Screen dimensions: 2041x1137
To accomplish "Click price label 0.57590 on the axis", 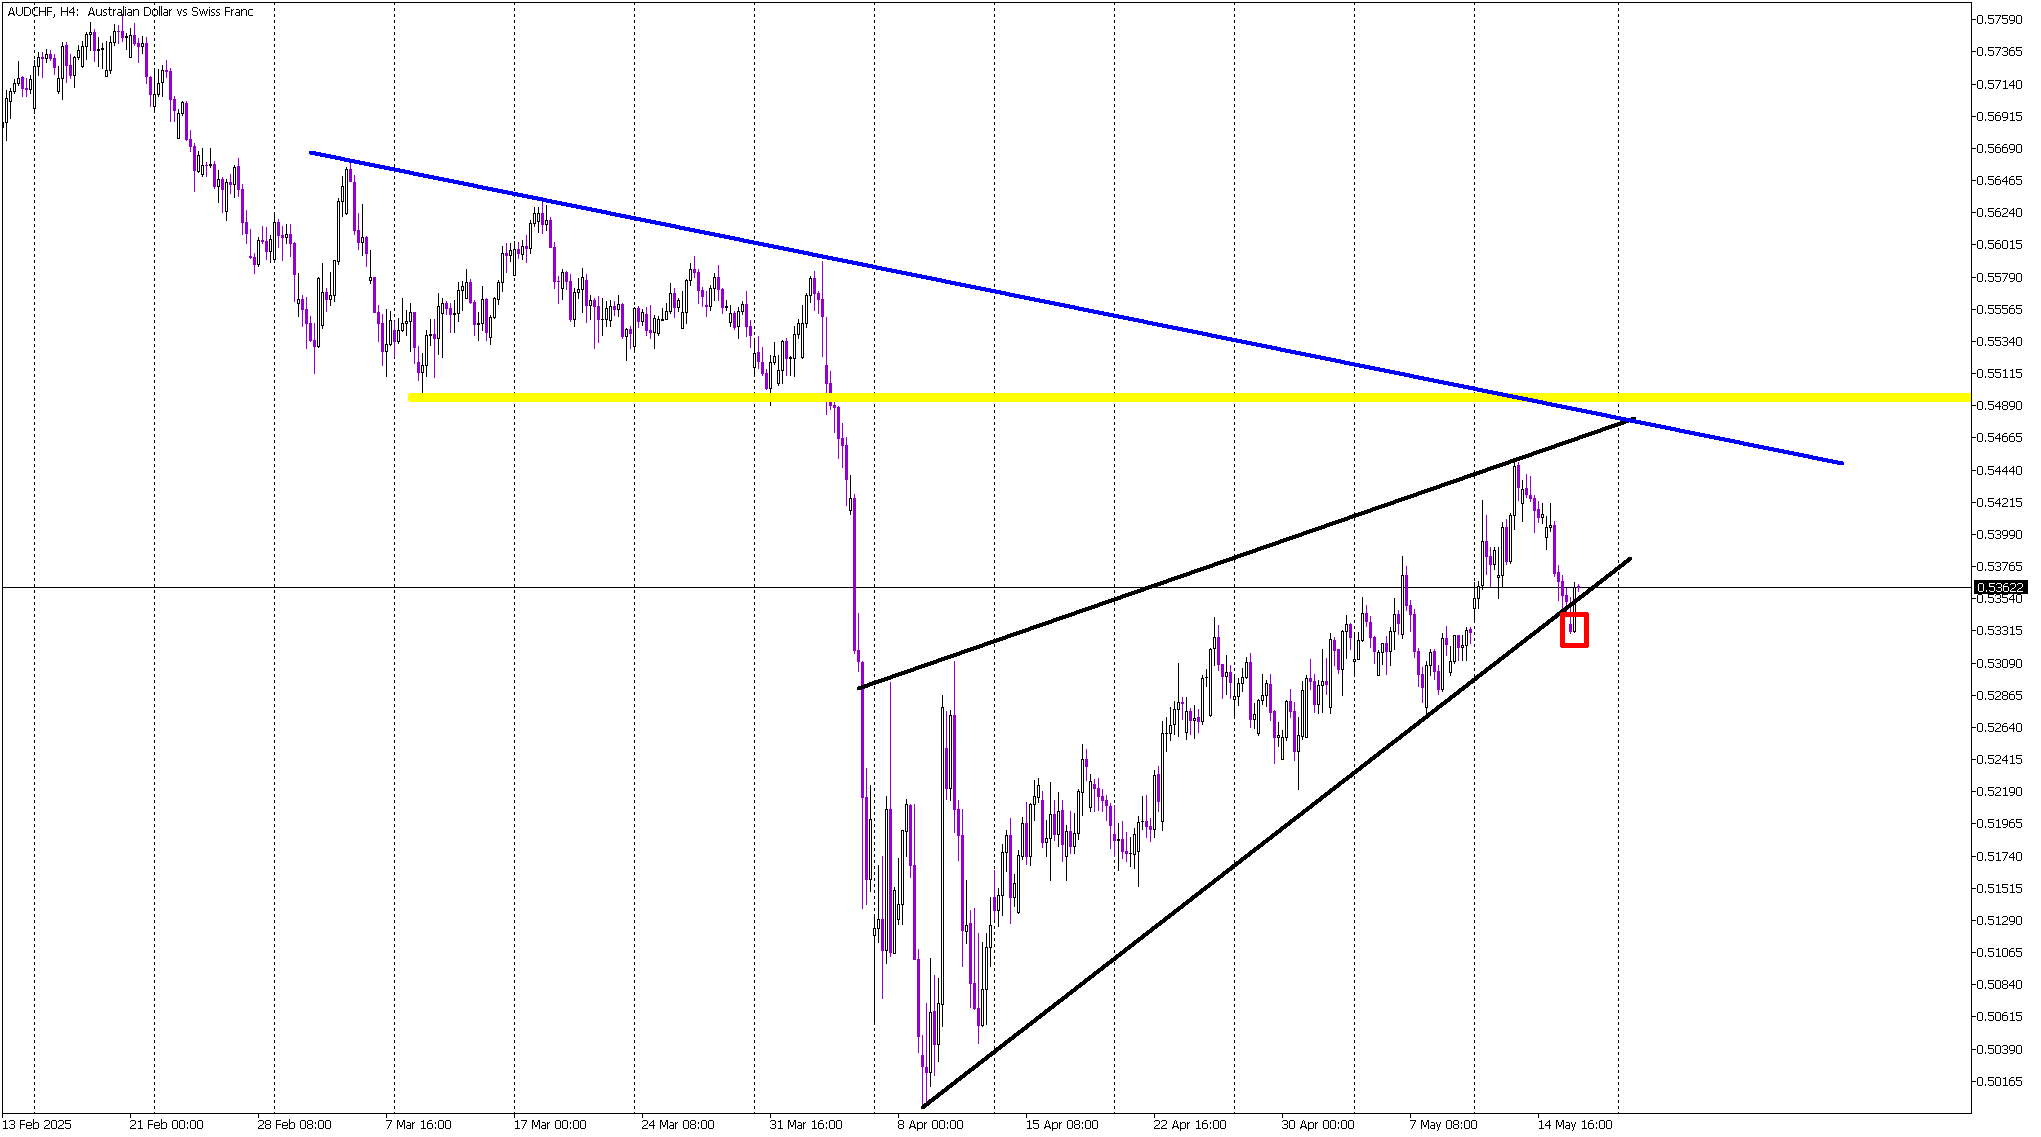I will click(x=2000, y=20).
